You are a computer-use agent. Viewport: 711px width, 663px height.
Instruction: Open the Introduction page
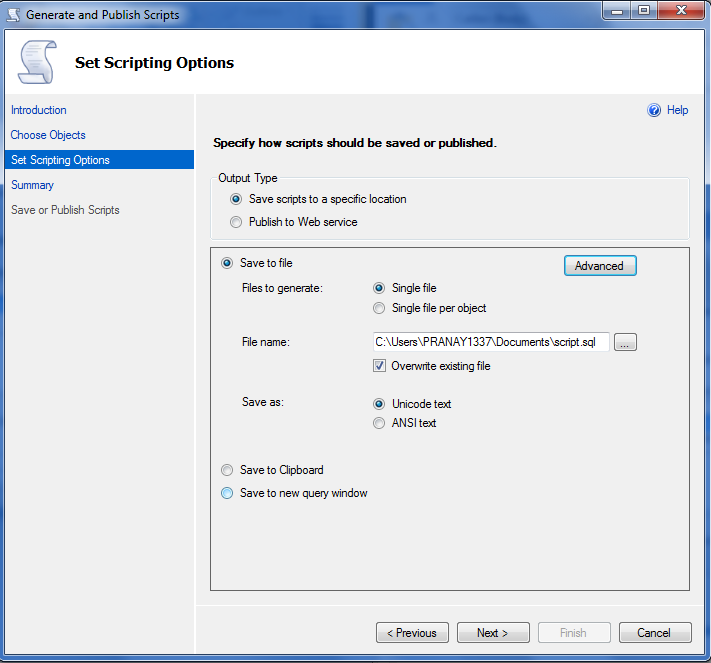coord(39,110)
